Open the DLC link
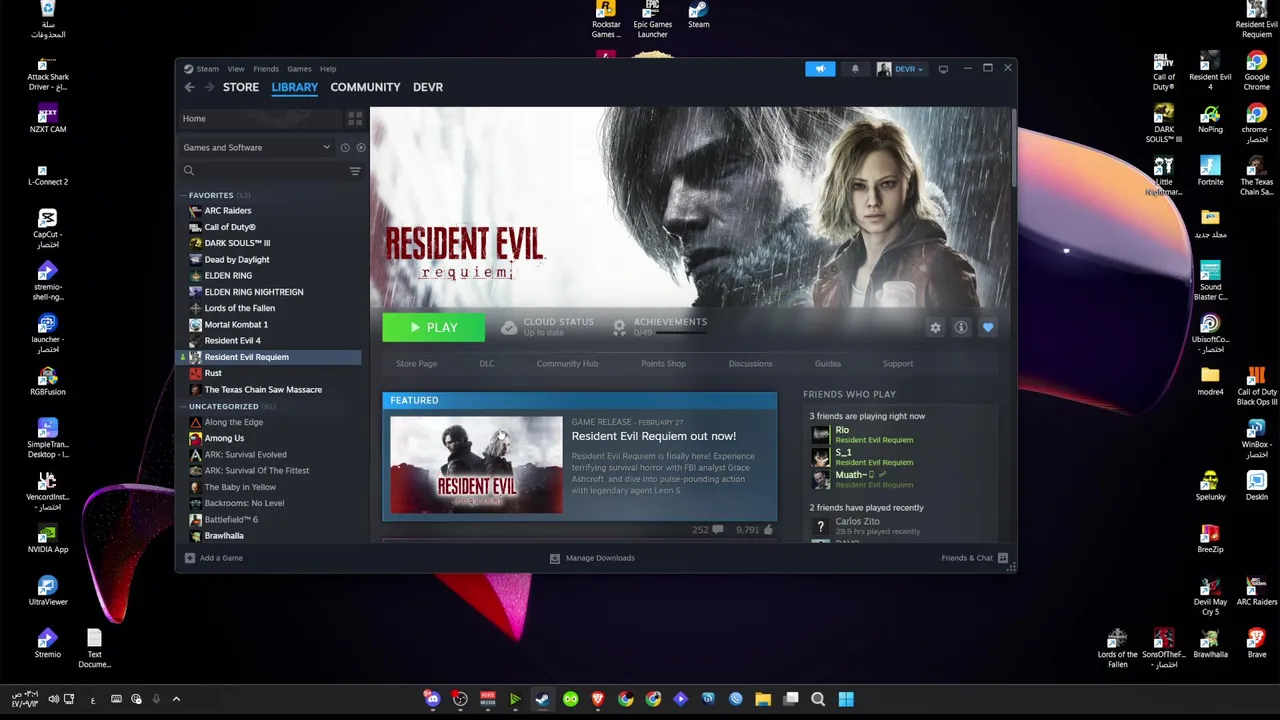The height and width of the screenshot is (720, 1280). pos(486,364)
